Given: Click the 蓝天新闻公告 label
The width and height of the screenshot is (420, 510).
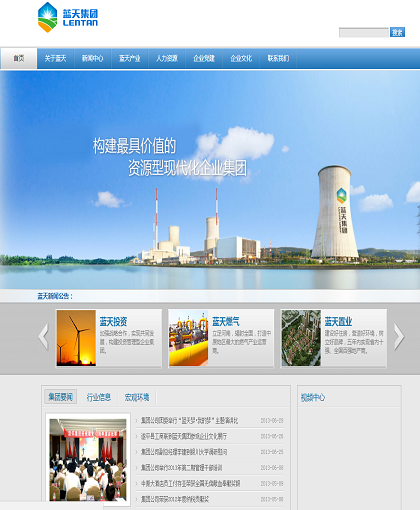Looking at the screenshot, I should click(x=55, y=296).
